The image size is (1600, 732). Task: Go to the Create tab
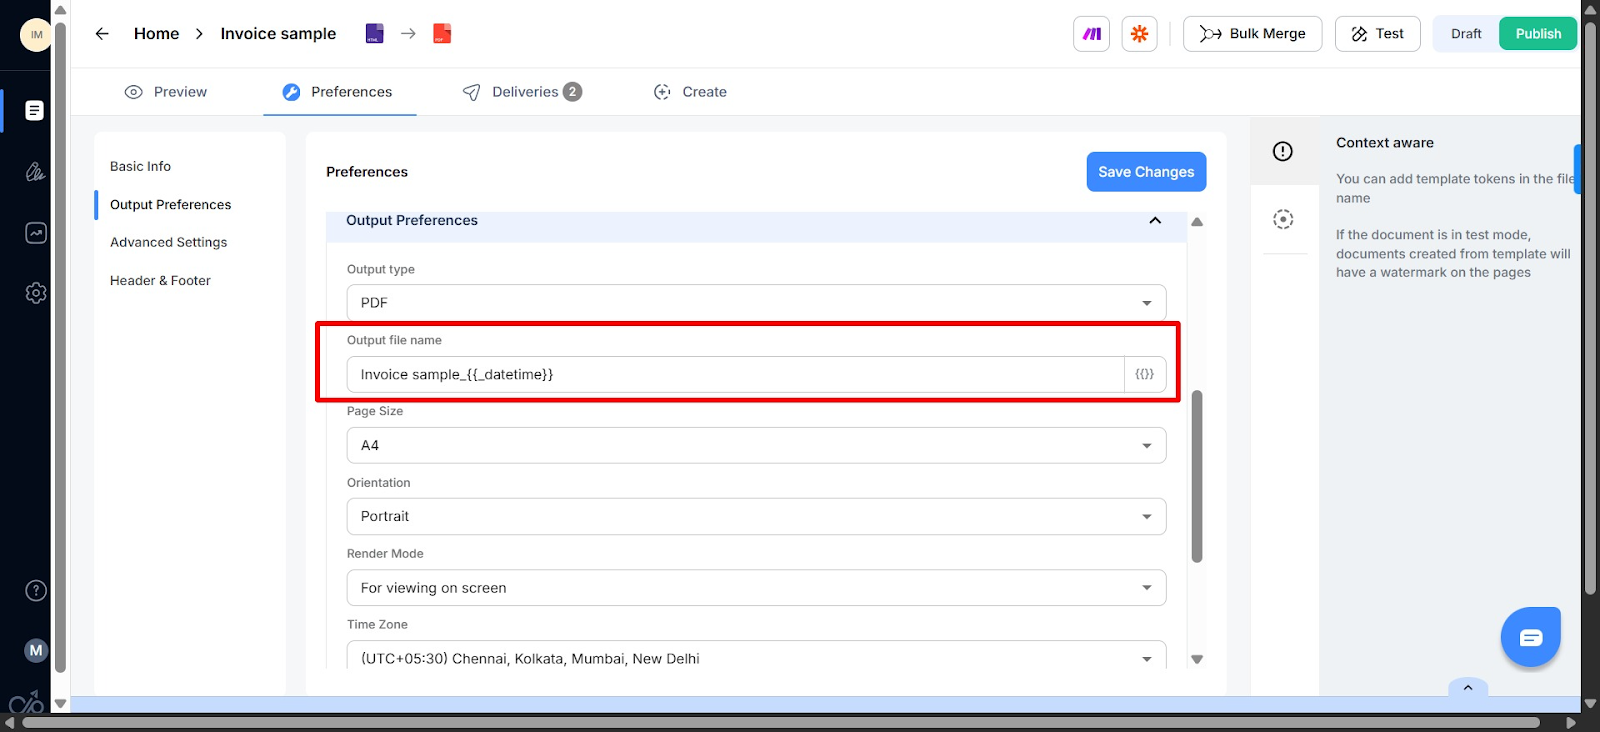point(690,92)
